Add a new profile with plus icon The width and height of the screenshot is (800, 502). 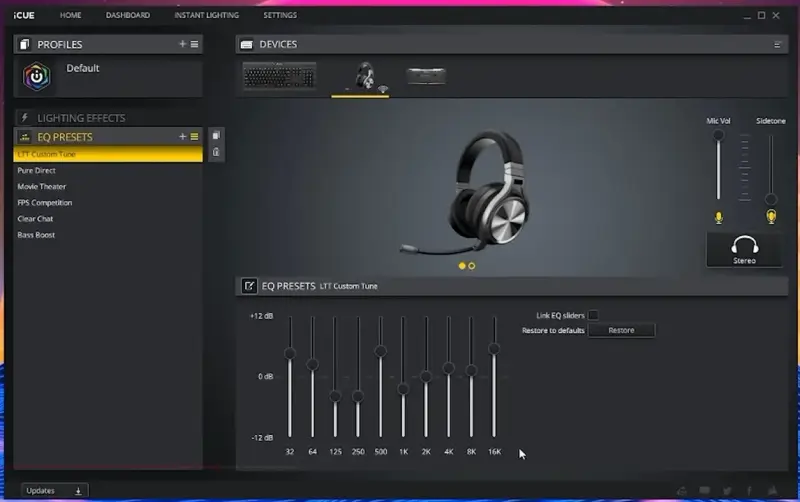tap(182, 44)
